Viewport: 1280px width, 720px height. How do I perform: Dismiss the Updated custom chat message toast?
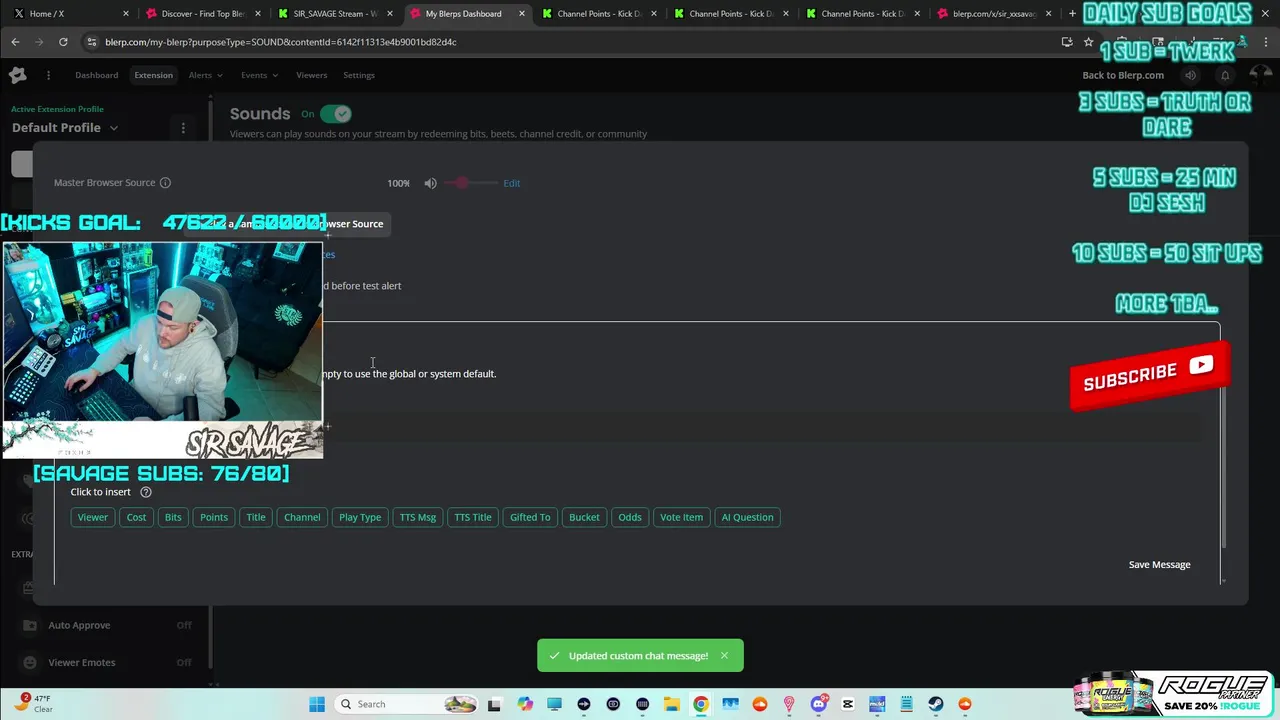pyautogui.click(x=724, y=656)
